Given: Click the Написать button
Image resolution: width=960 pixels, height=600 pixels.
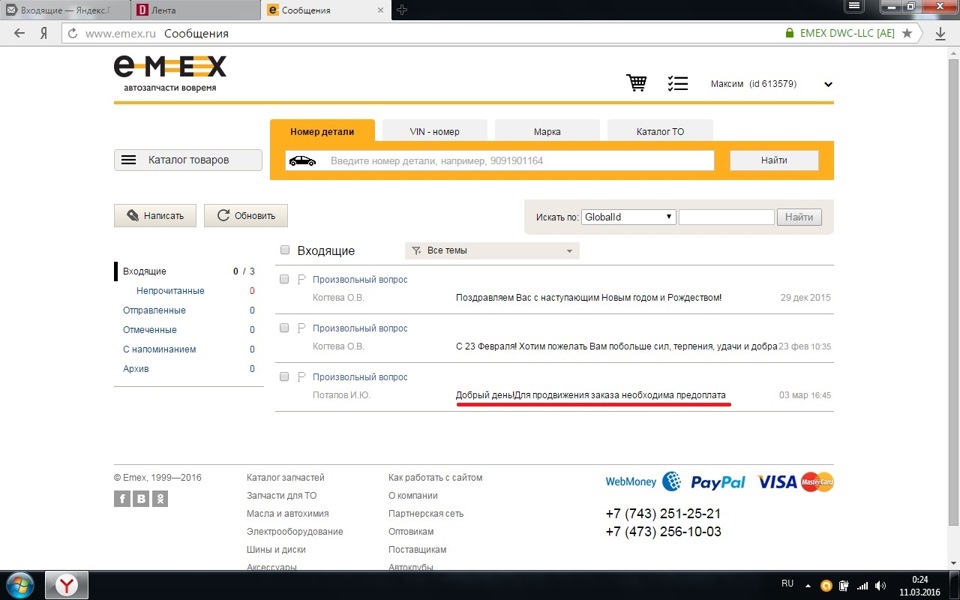Looking at the screenshot, I should click(x=155, y=215).
